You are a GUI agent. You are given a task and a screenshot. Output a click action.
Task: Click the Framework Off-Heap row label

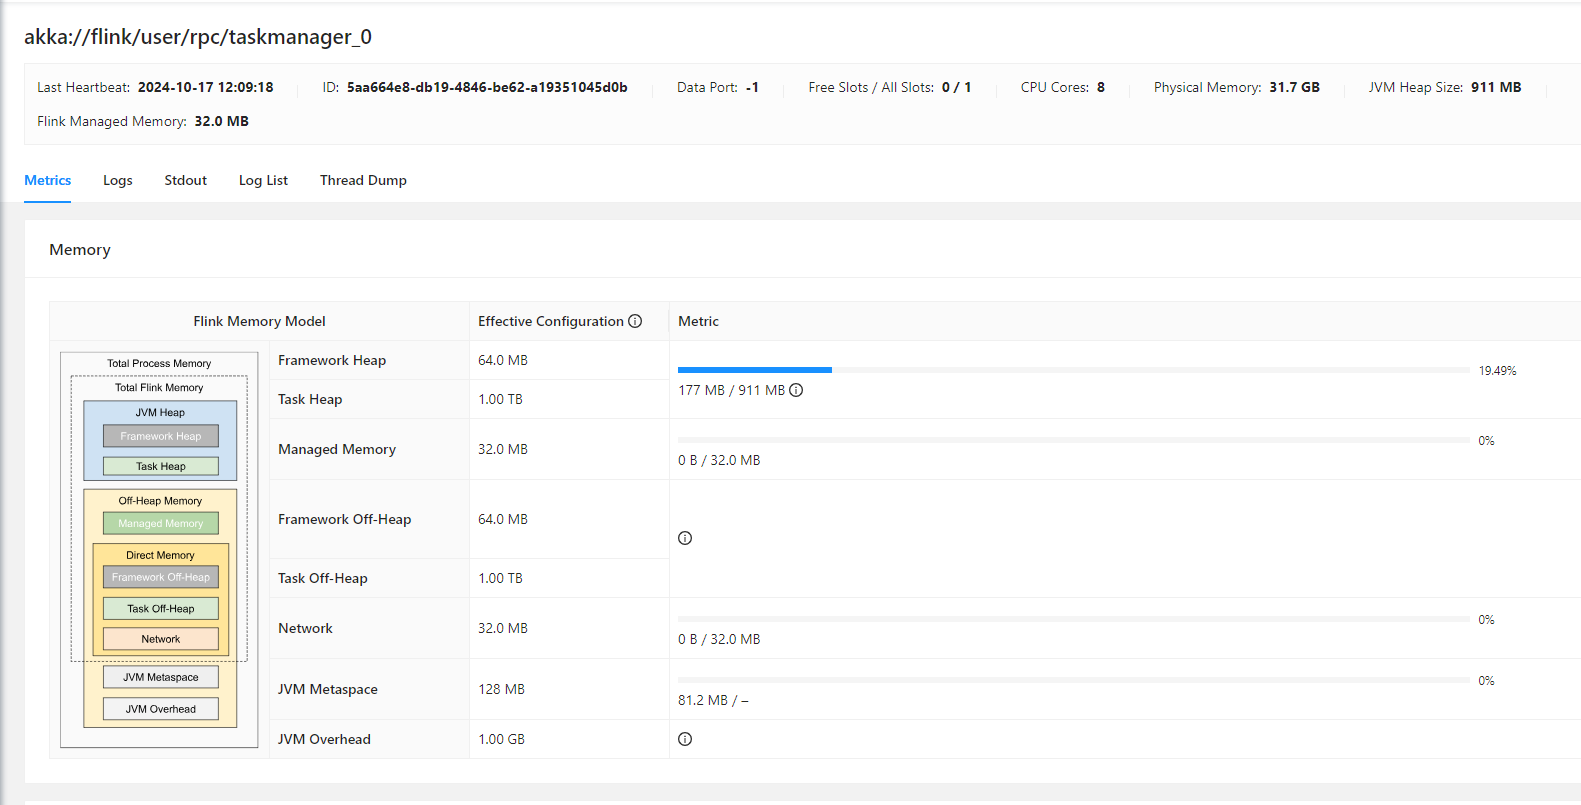(345, 519)
